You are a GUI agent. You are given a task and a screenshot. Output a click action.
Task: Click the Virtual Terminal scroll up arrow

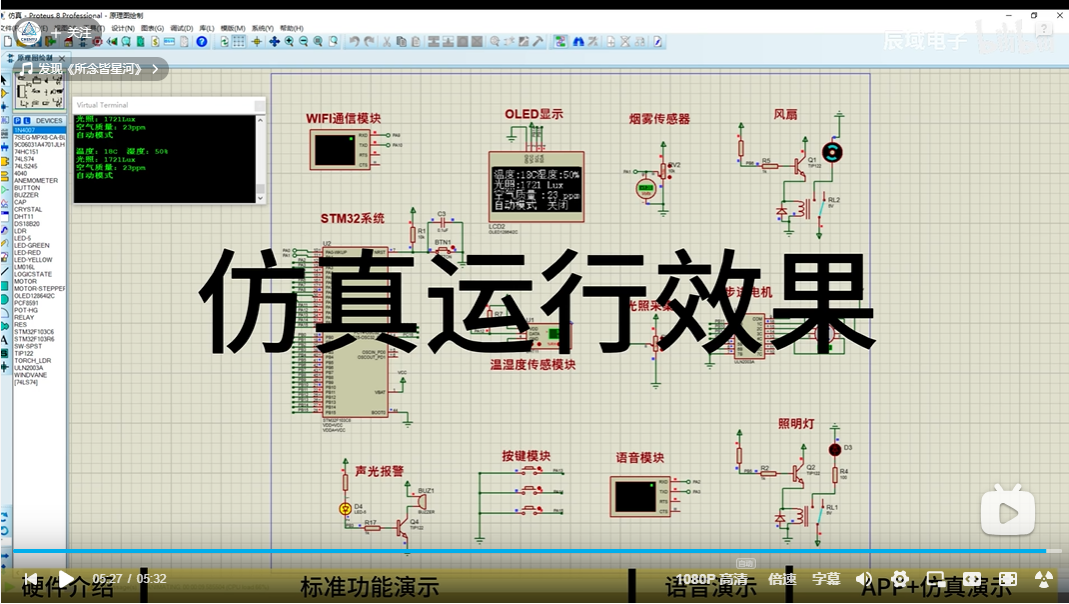point(260,121)
